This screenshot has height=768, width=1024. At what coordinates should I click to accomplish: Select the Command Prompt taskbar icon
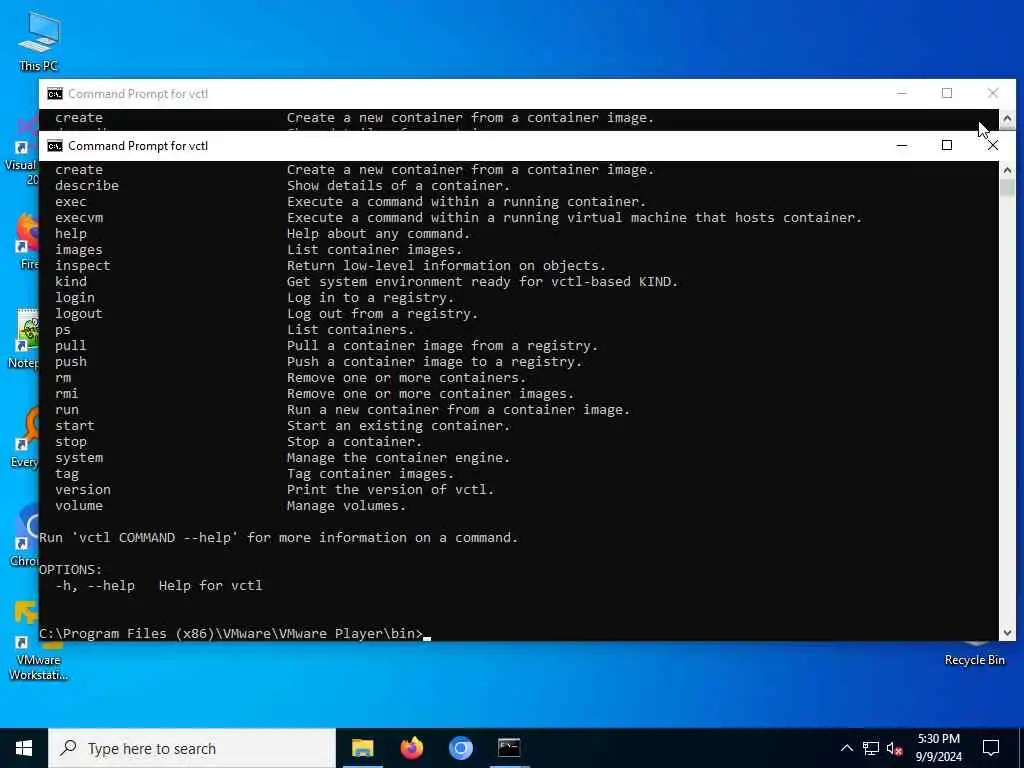click(509, 748)
